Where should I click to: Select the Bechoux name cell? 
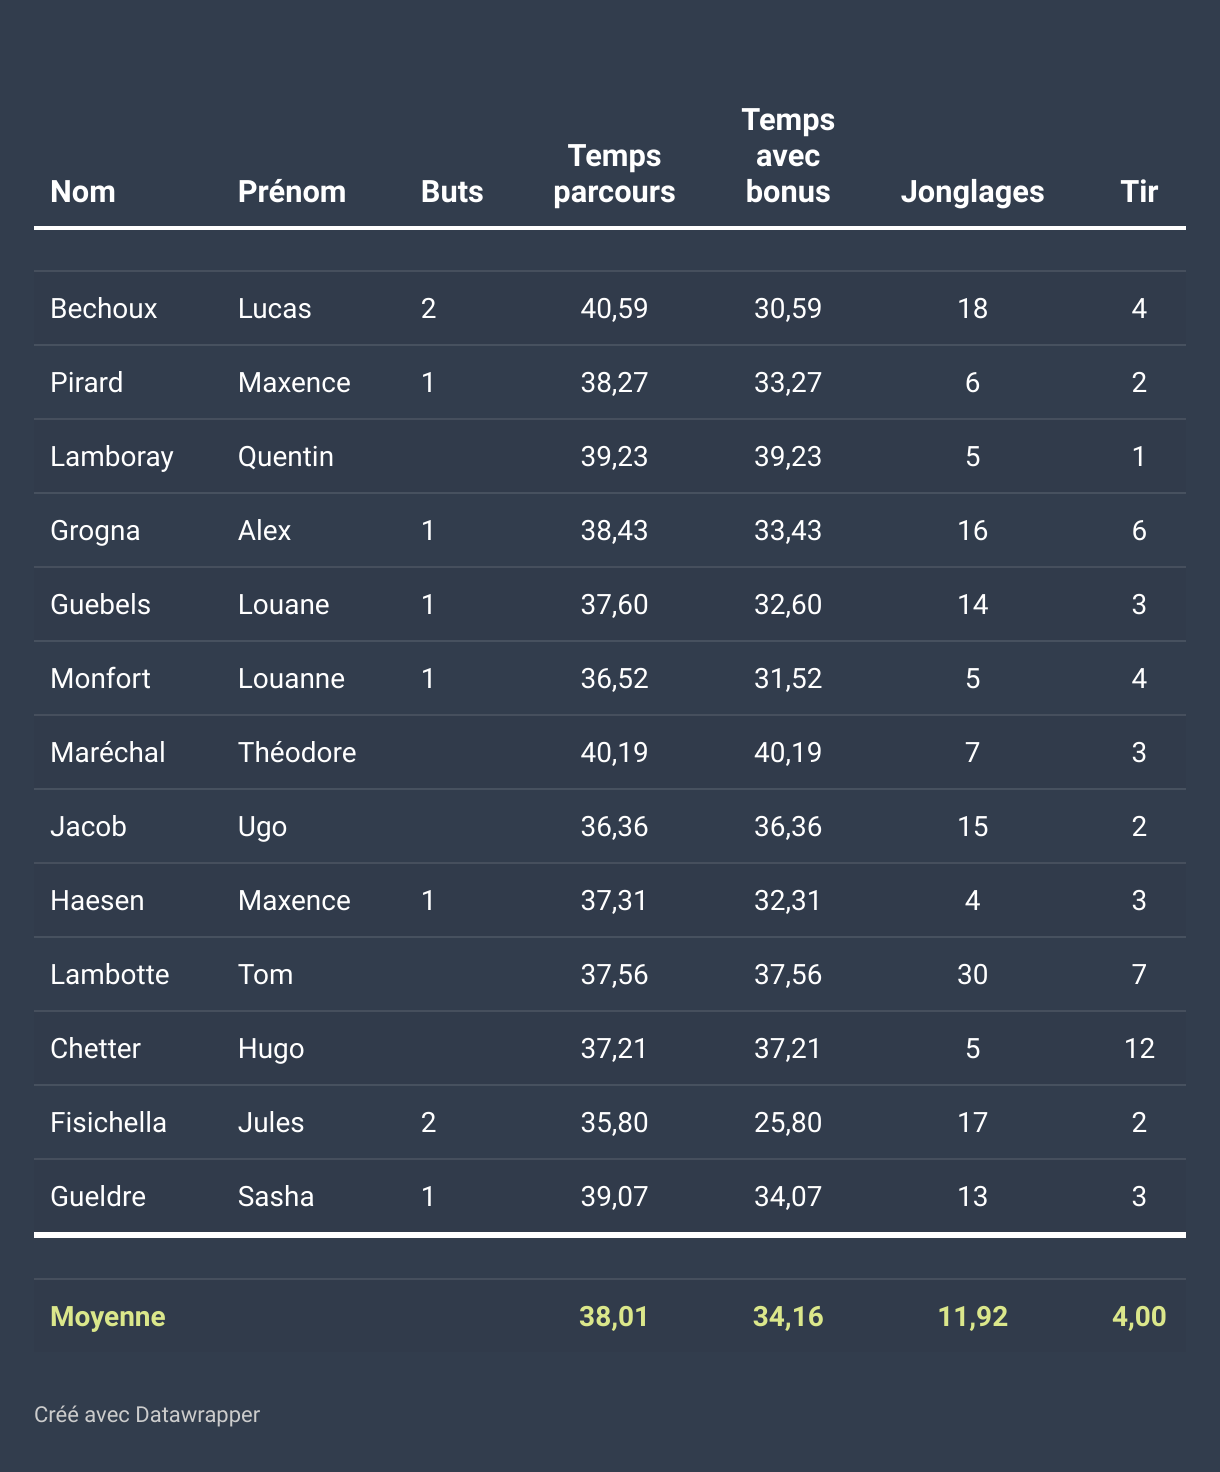pyautogui.click(x=104, y=308)
